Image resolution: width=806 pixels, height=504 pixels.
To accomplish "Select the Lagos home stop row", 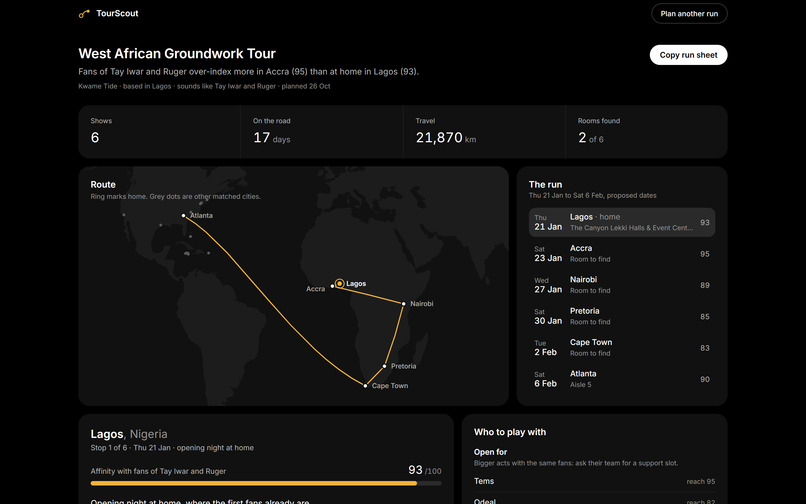I will 621,222.
